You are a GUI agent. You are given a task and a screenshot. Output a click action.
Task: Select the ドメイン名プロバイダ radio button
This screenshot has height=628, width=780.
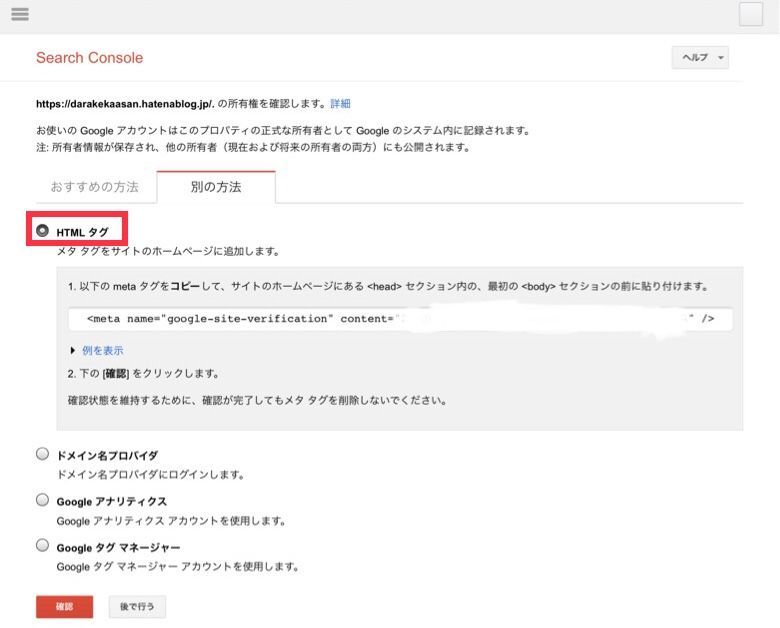click(x=42, y=453)
